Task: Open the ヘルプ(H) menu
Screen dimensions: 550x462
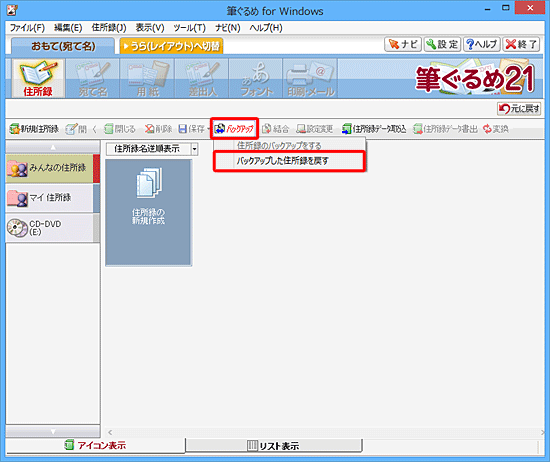Action: tap(266, 28)
